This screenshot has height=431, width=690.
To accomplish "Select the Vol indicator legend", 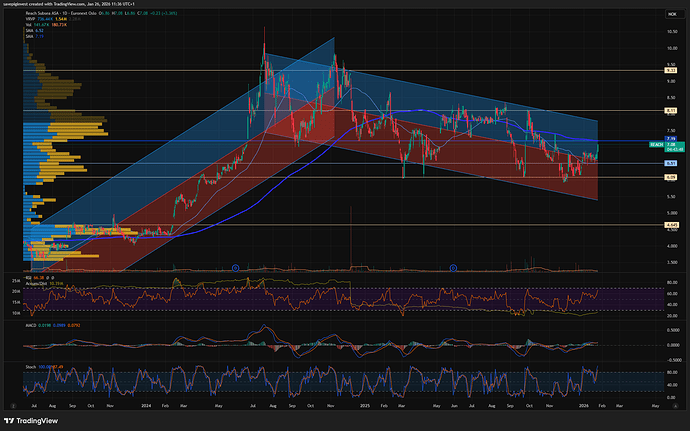I will [11, 25].
